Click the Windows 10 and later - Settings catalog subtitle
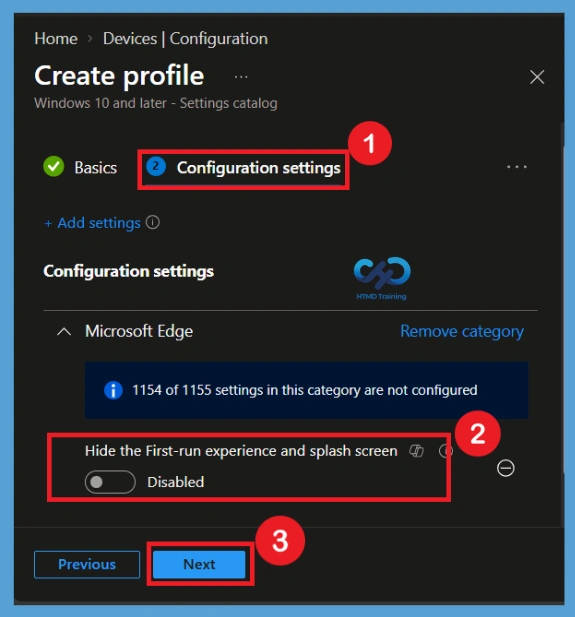 [156, 103]
